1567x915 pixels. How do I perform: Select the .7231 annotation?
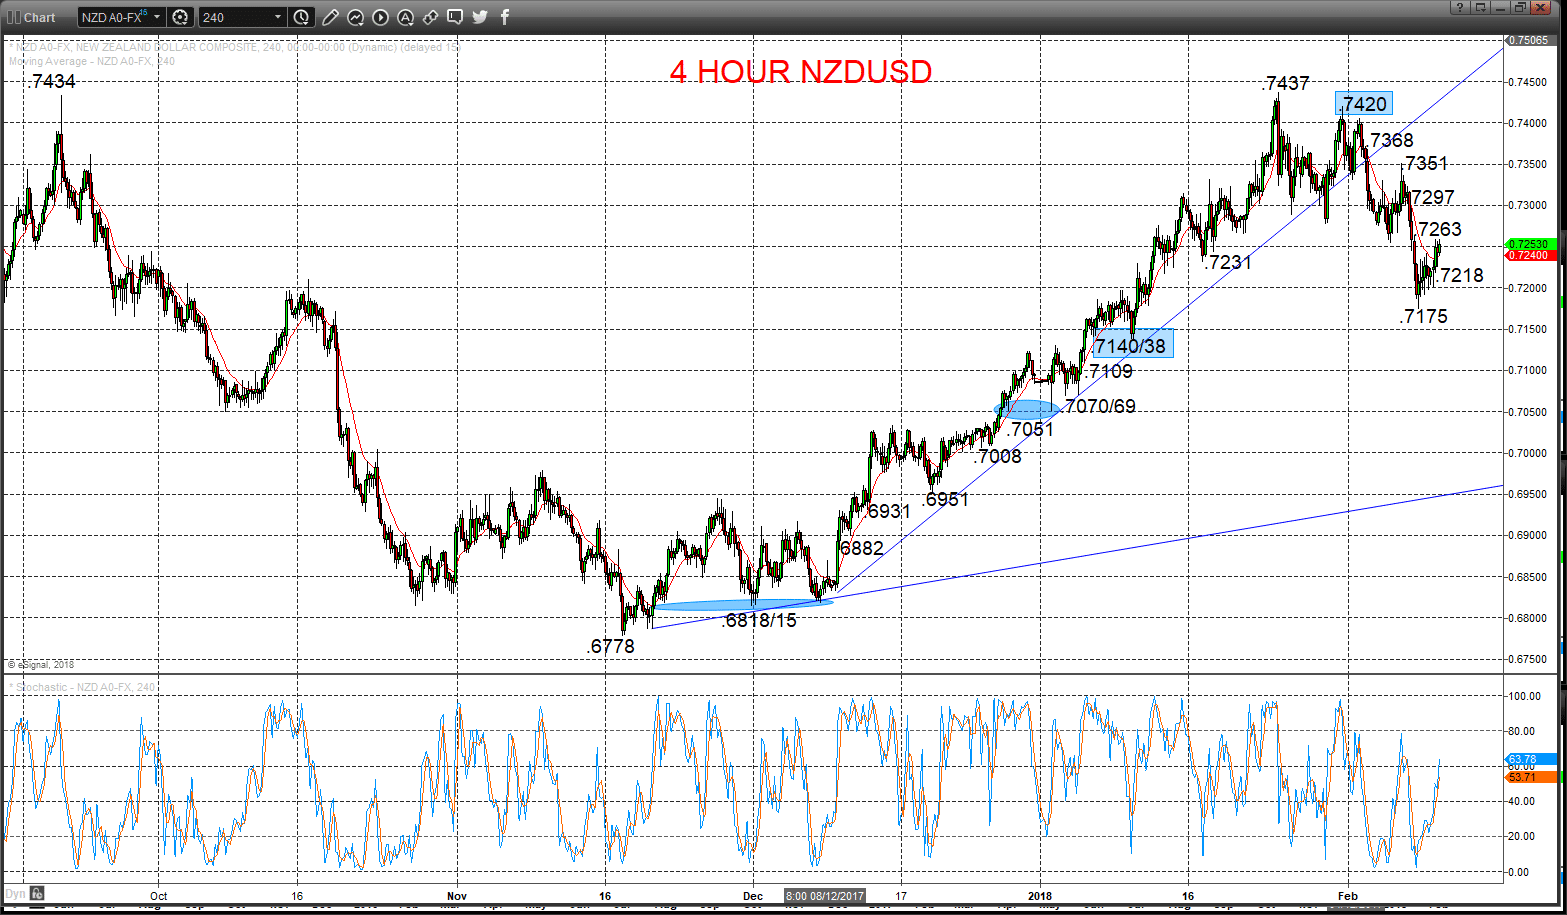[1229, 262]
